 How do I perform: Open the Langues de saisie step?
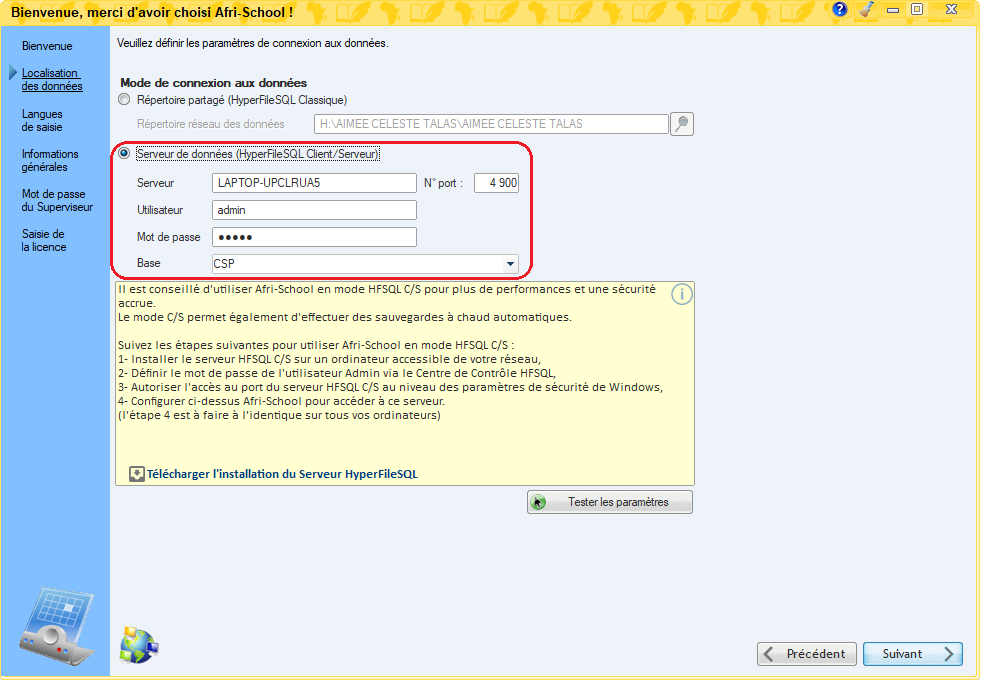click(x=42, y=120)
